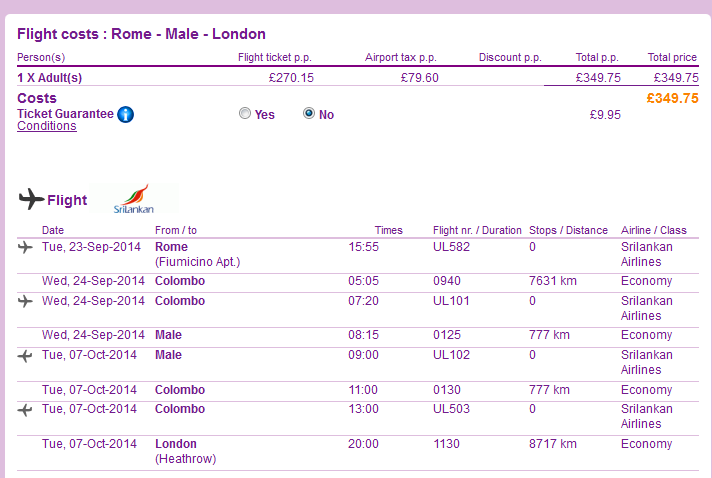Click the London (Heathrow) destination

tap(185, 451)
